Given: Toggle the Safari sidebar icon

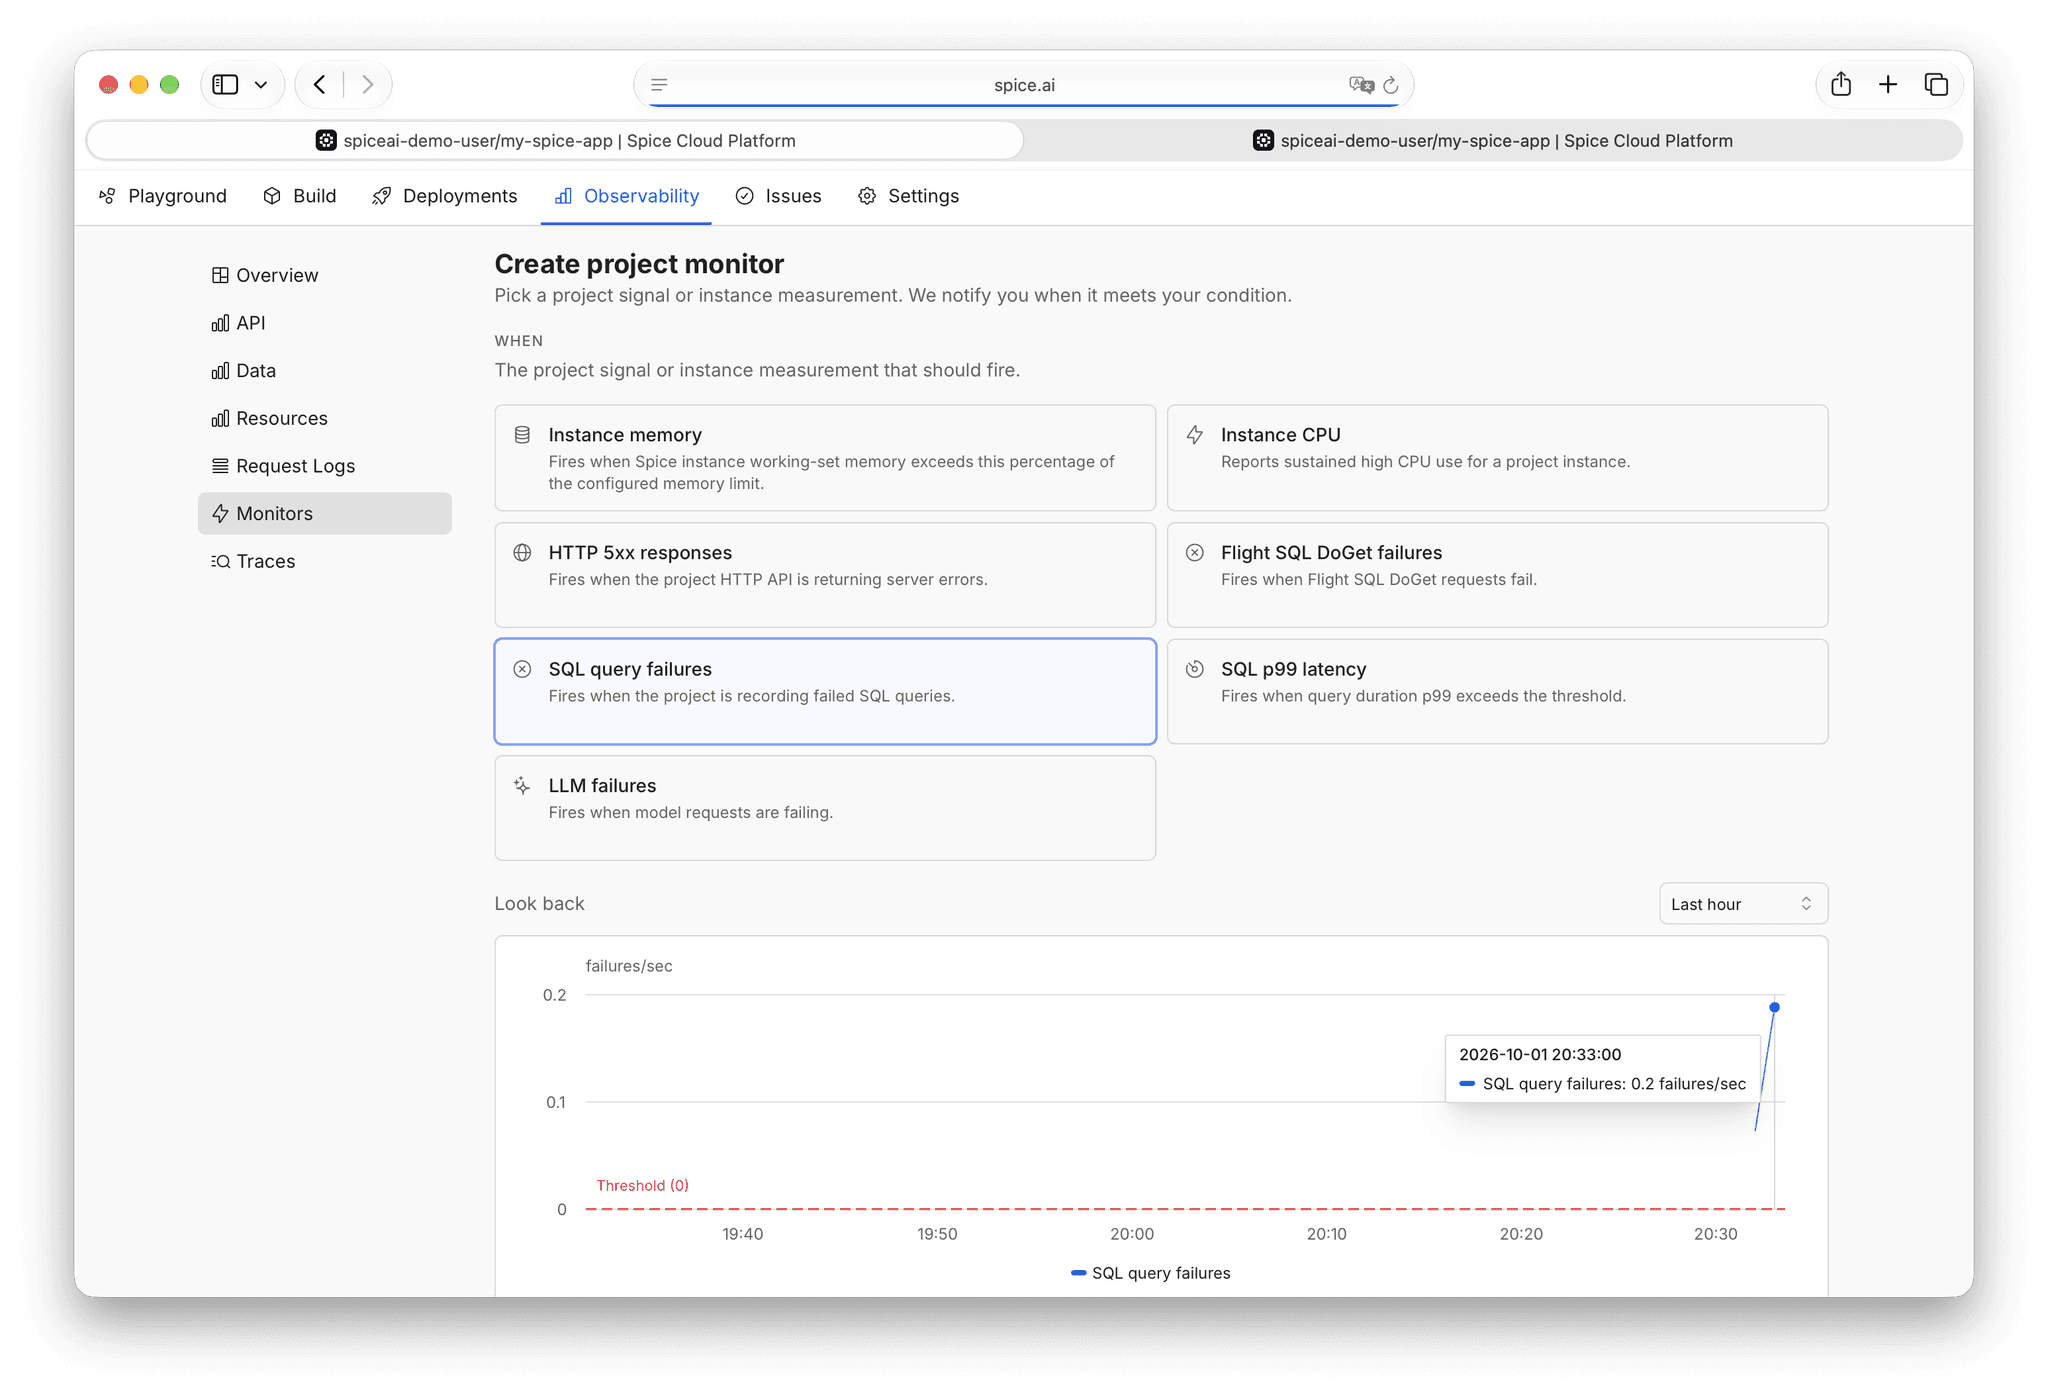Looking at the screenshot, I should [x=225, y=85].
